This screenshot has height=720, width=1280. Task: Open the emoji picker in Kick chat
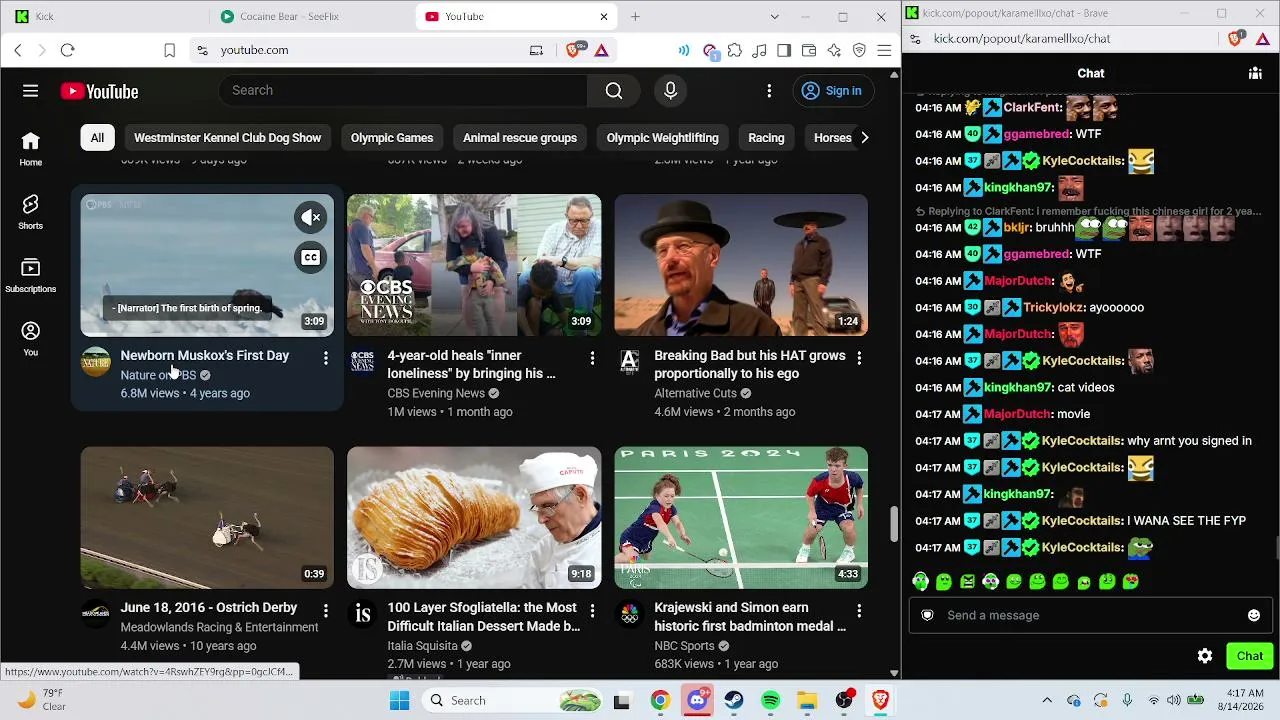[x=1254, y=615]
